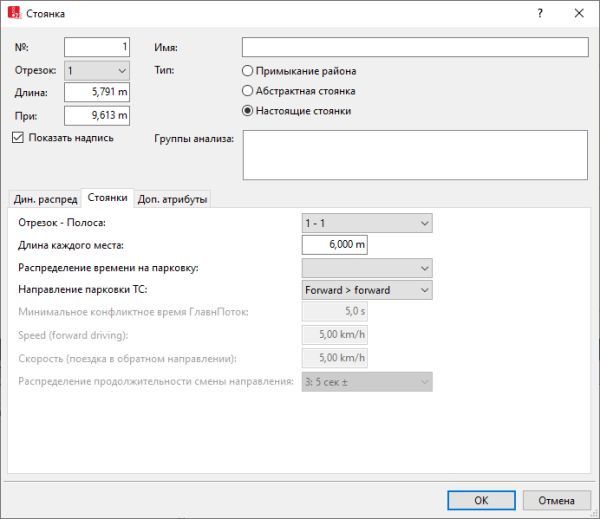Viewport: 600px width, 519px height.
Task: Select Примыкание района radio option
Action: pos(248,71)
